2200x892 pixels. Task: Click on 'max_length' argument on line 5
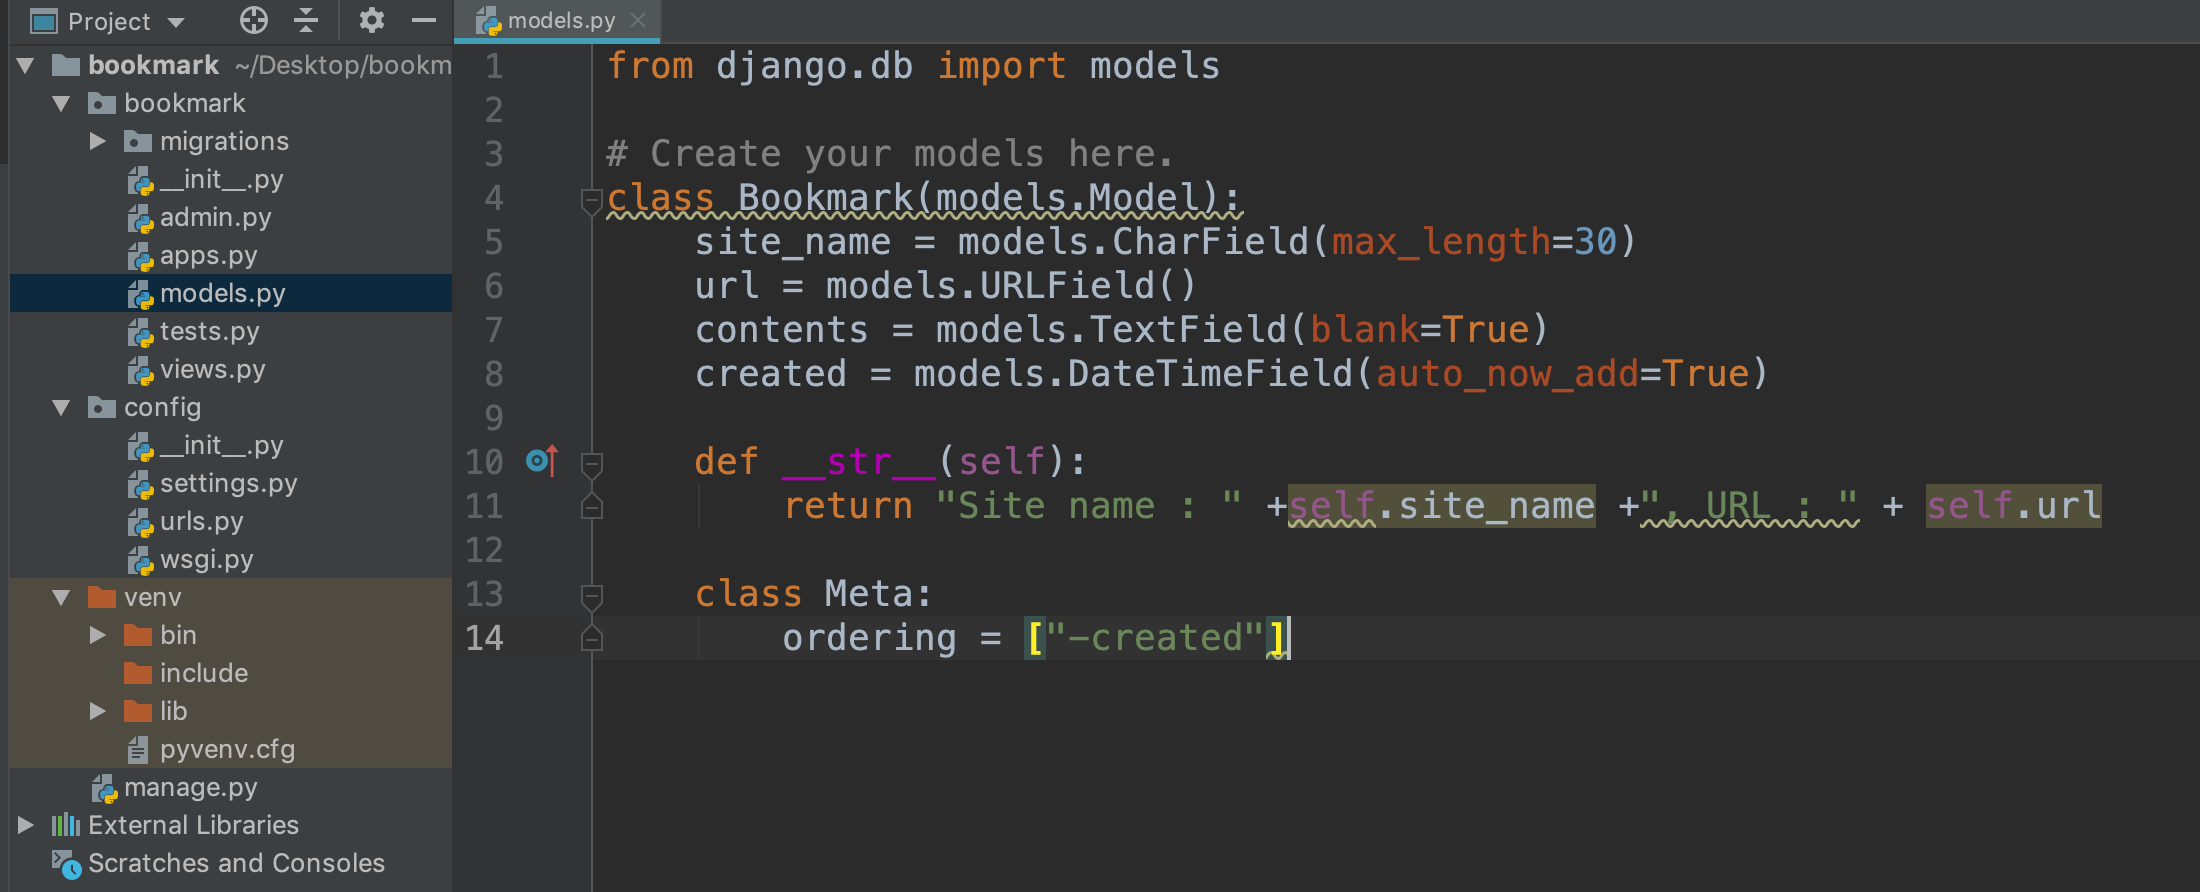(1441, 242)
